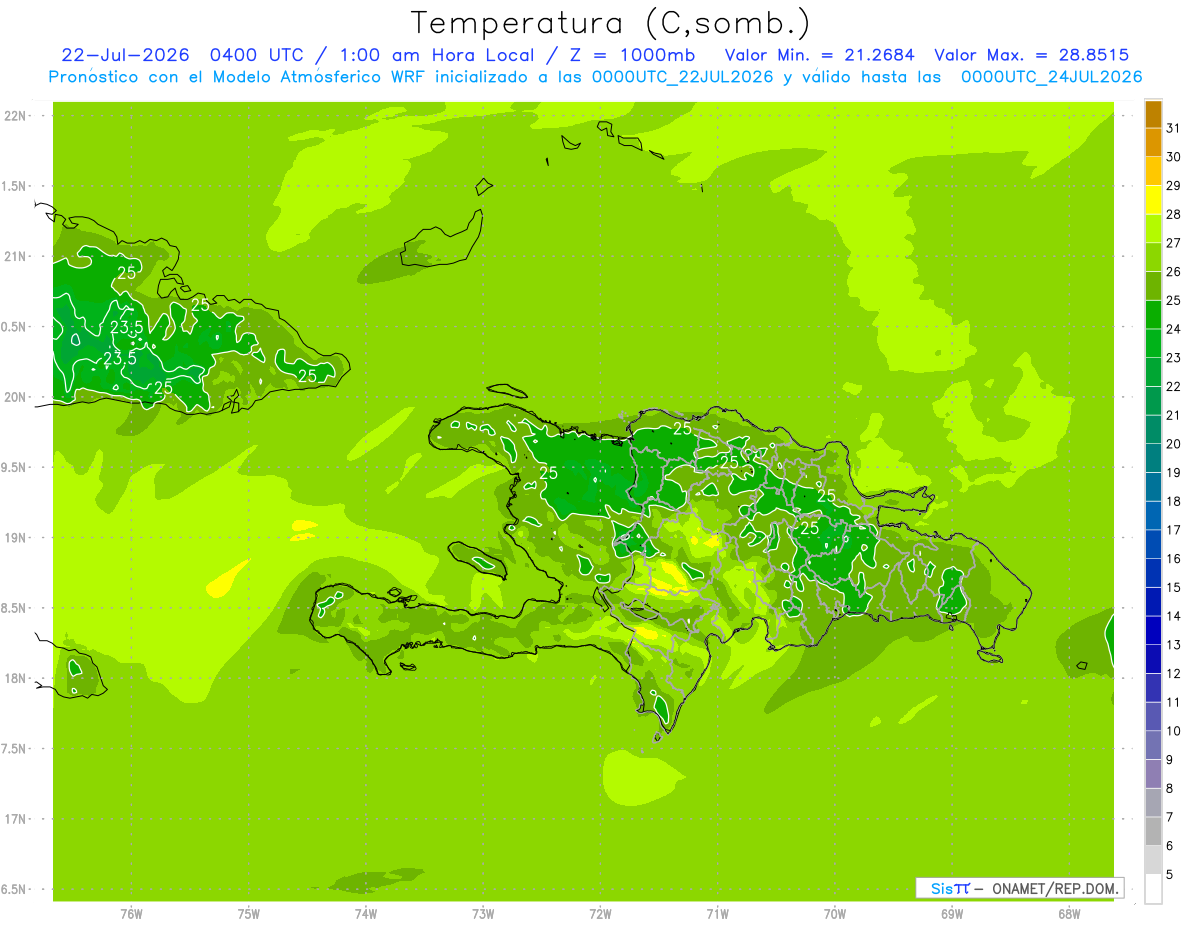1200x927 pixels.
Task: Click the title Temperatura (C,somb.)
Action: coord(611,23)
